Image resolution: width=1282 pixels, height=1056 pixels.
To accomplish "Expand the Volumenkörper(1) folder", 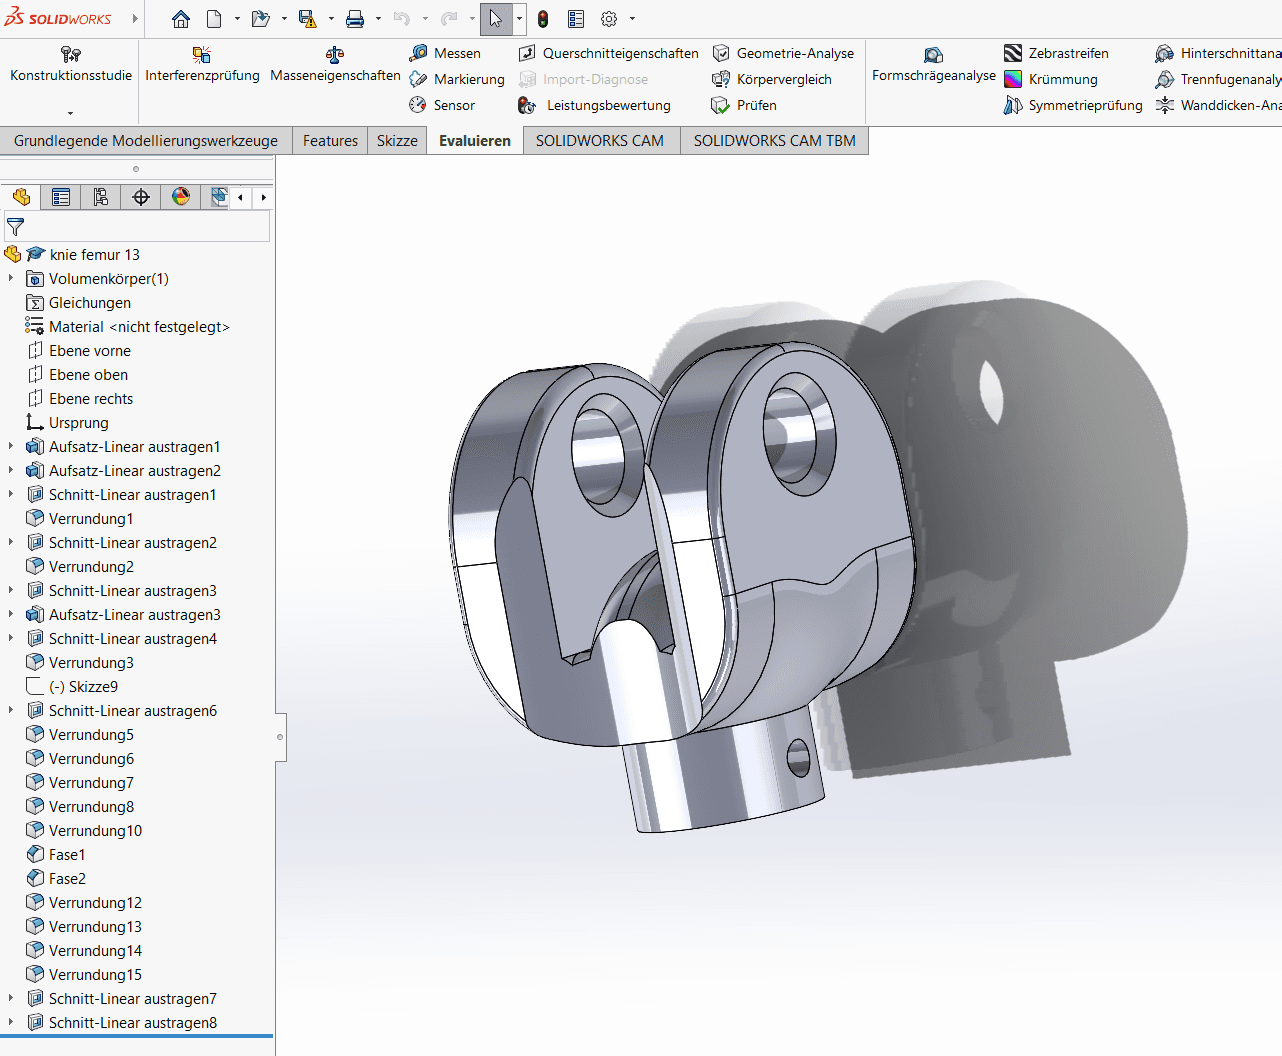I will 11,279.
